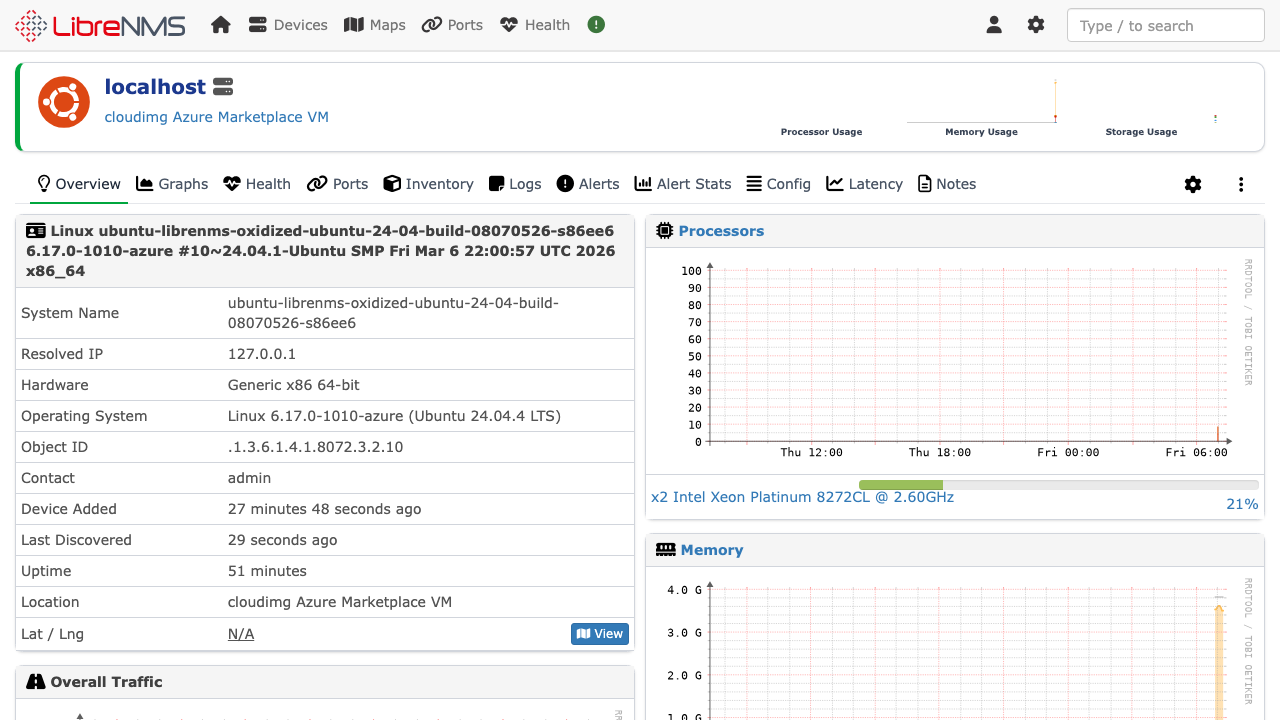1280x720 pixels.
Task: Open the Health menu in top navbar
Action: [535, 25]
